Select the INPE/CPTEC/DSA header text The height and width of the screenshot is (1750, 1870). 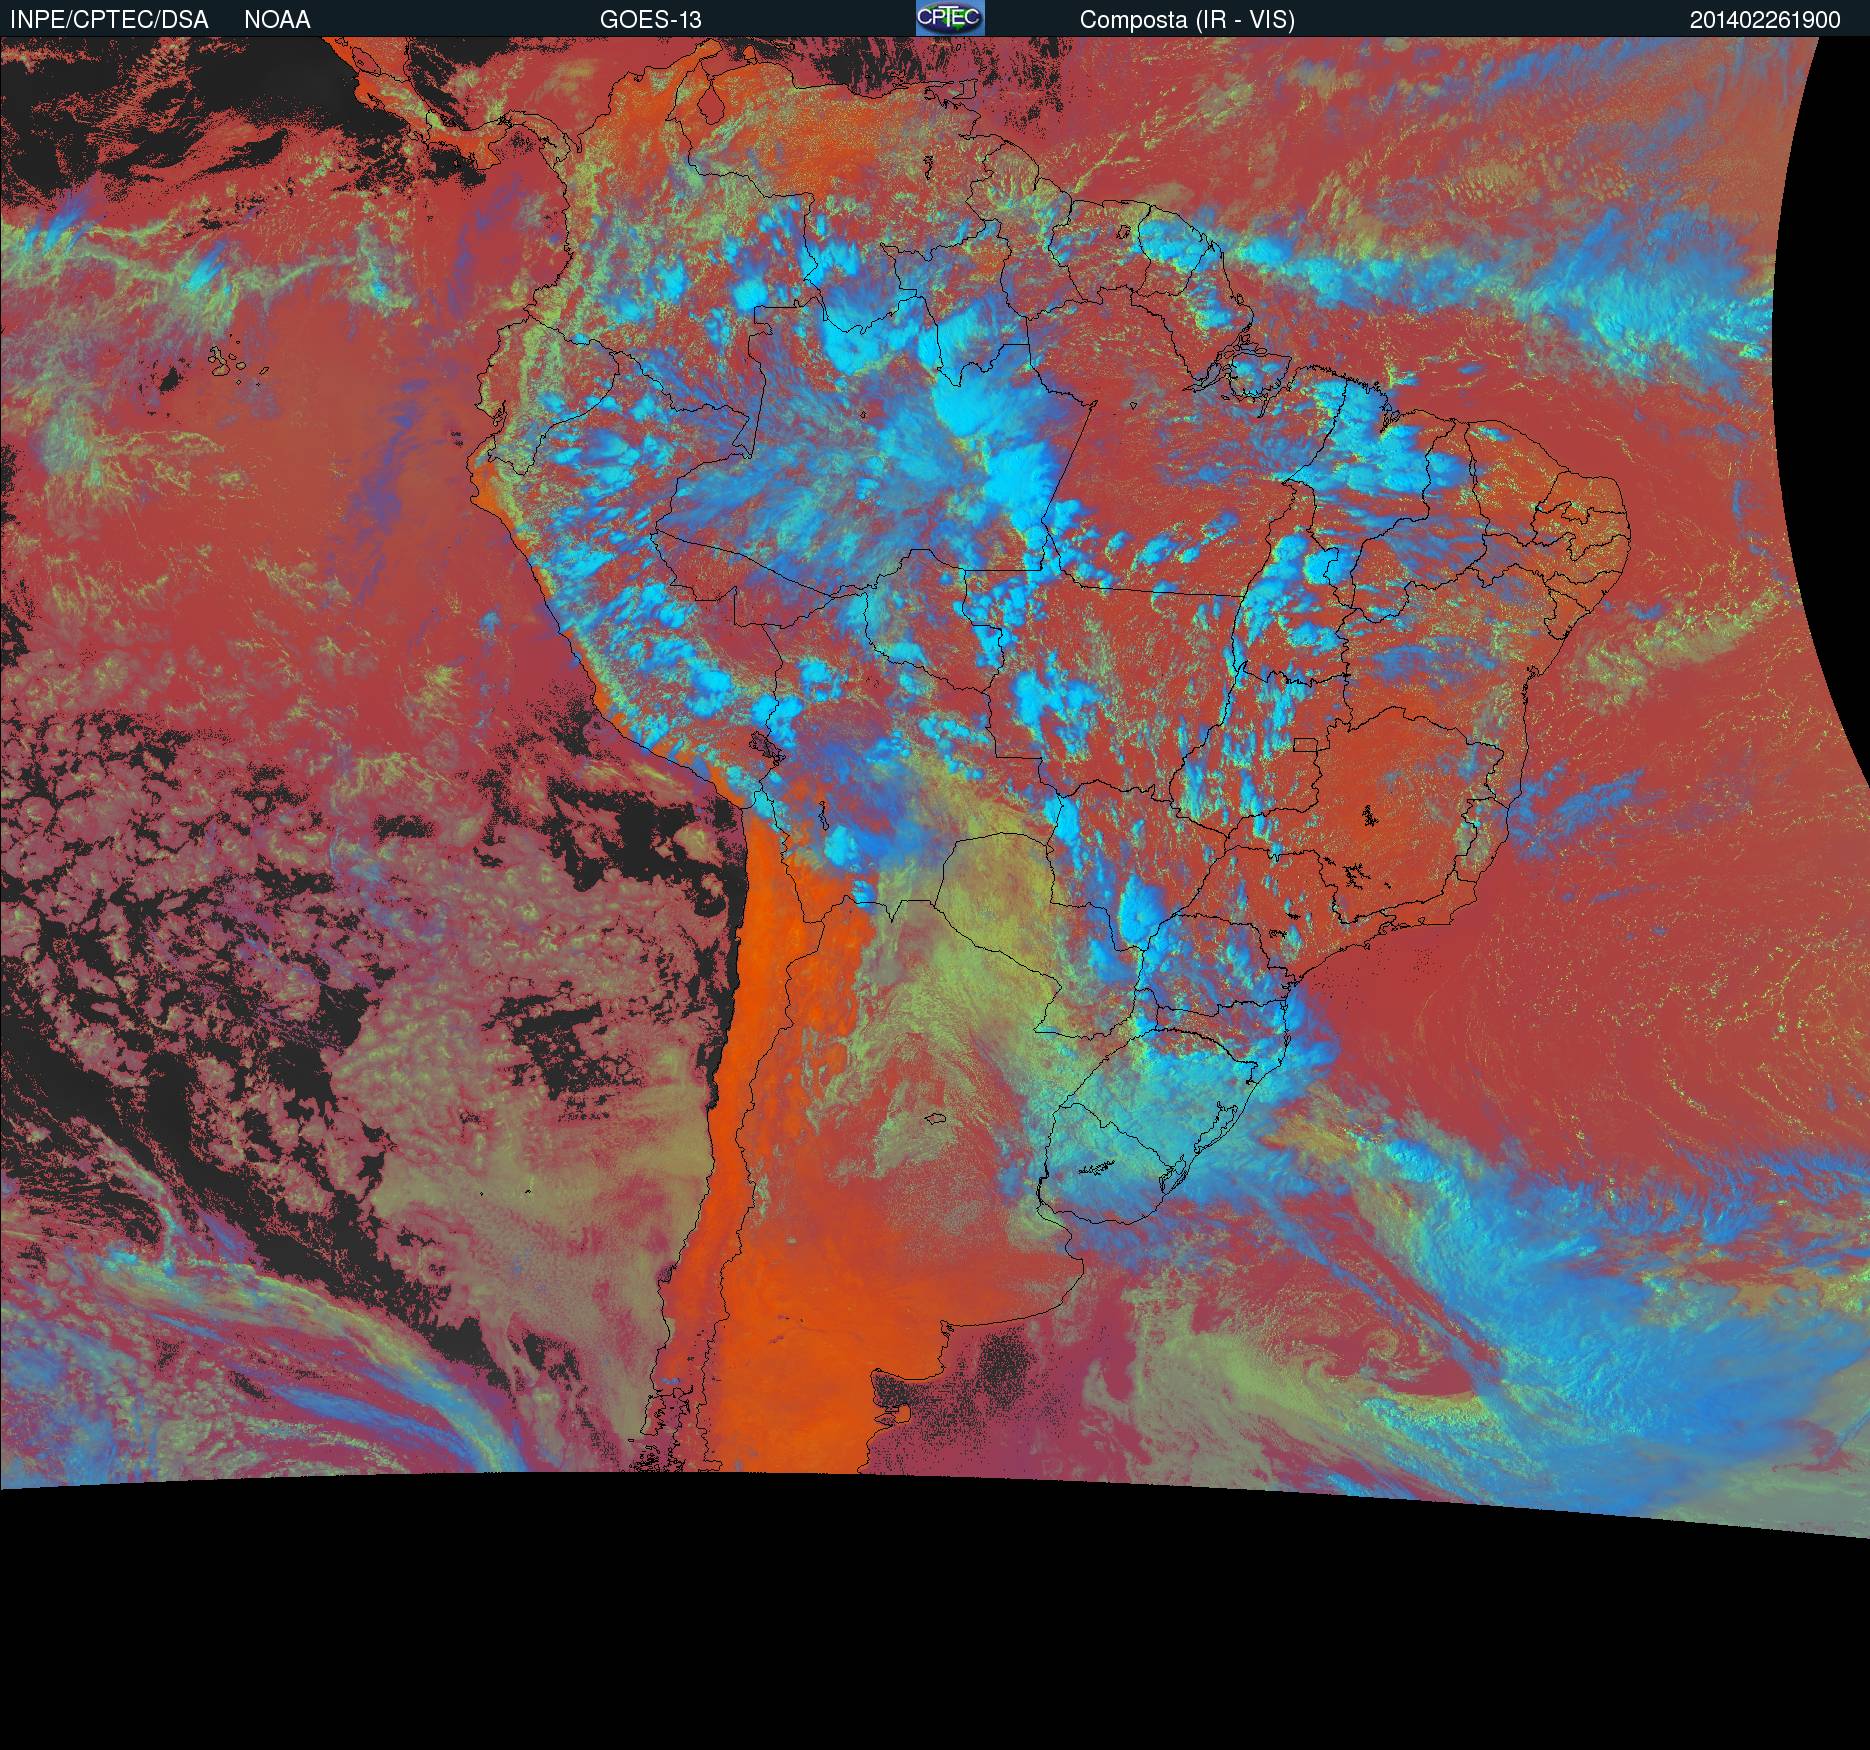click(109, 20)
